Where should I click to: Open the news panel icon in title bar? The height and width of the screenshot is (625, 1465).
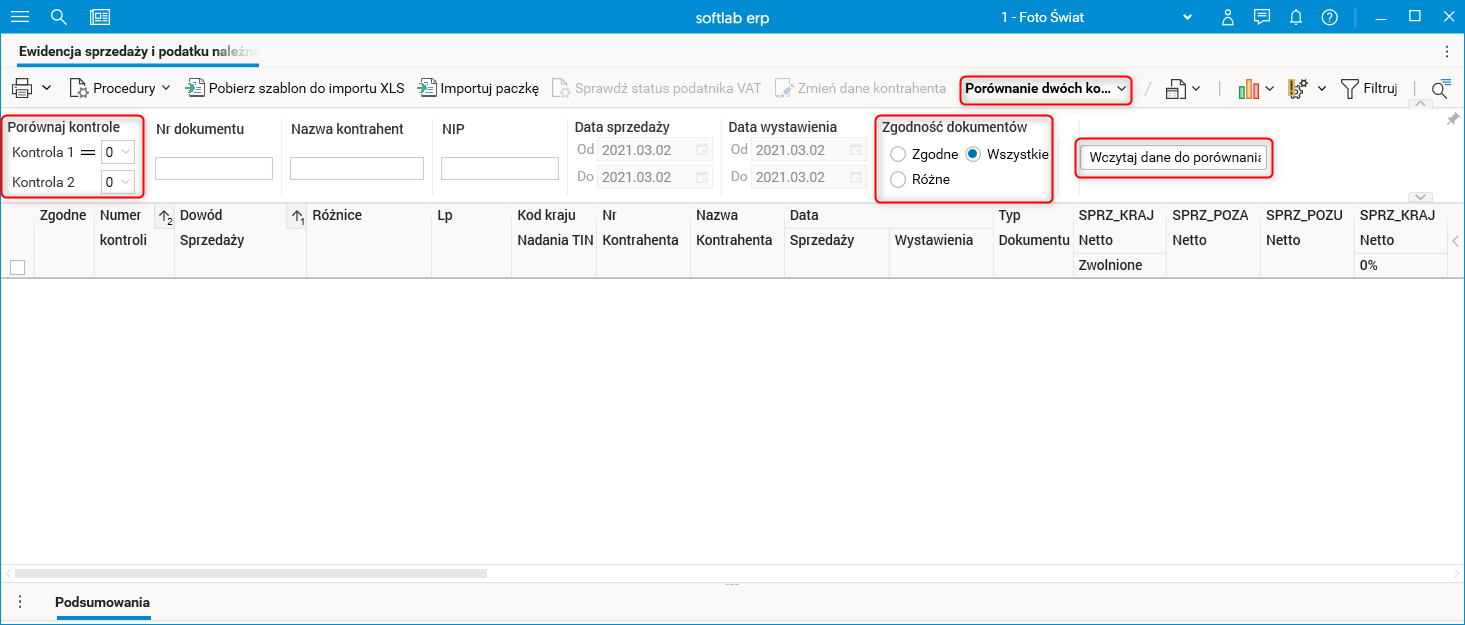[x=100, y=17]
